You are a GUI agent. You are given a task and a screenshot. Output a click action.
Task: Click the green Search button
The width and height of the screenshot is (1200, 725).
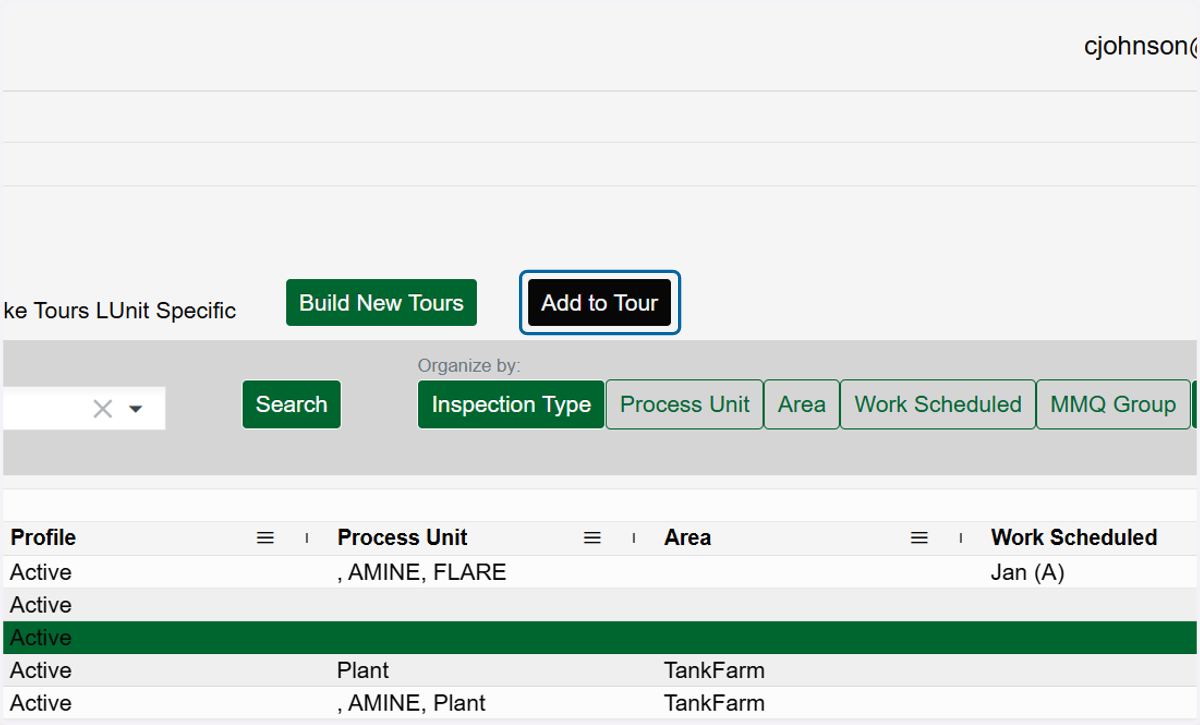pos(291,405)
